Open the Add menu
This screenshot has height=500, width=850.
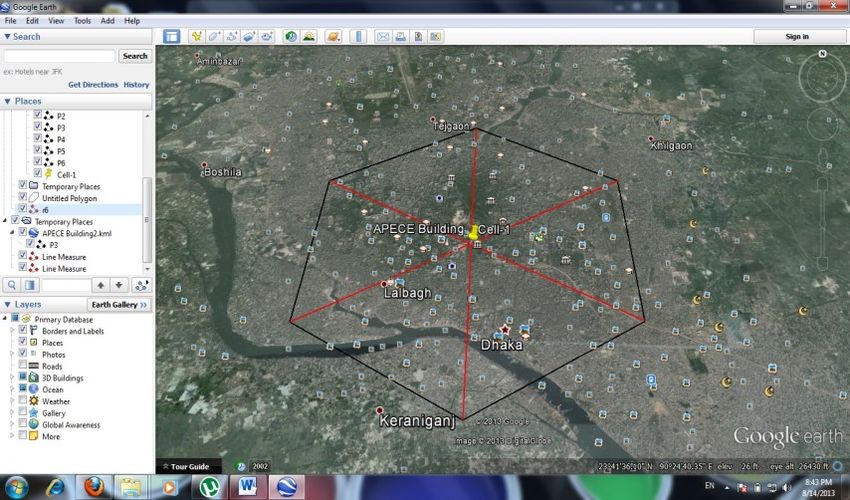pos(107,21)
